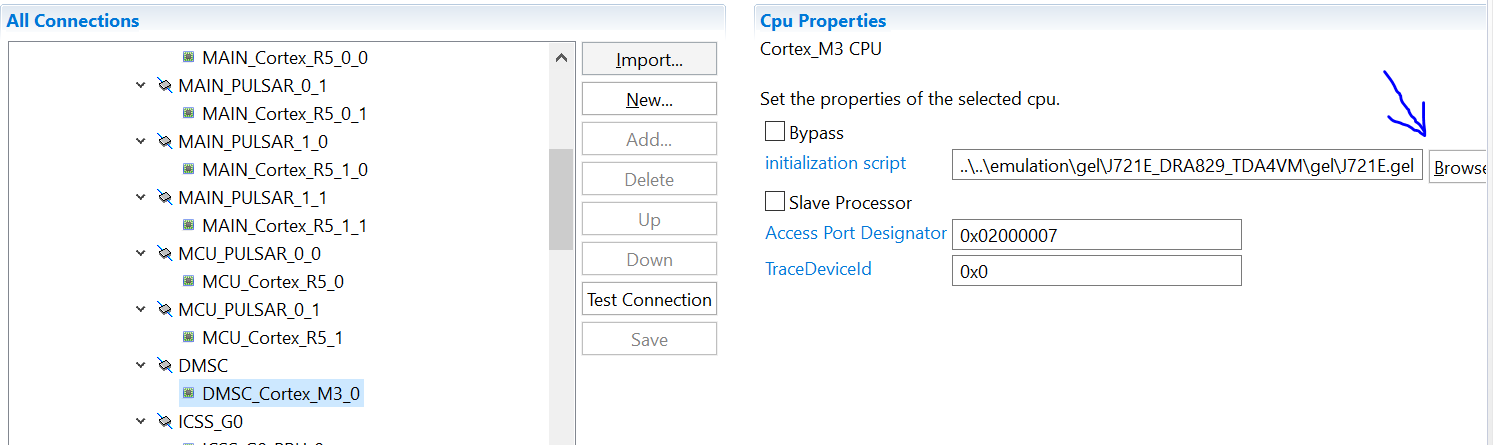Click the connection icon beside MAIN_PULSAR_0_1
The height and width of the screenshot is (445, 1493).
click(x=164, y=86)
